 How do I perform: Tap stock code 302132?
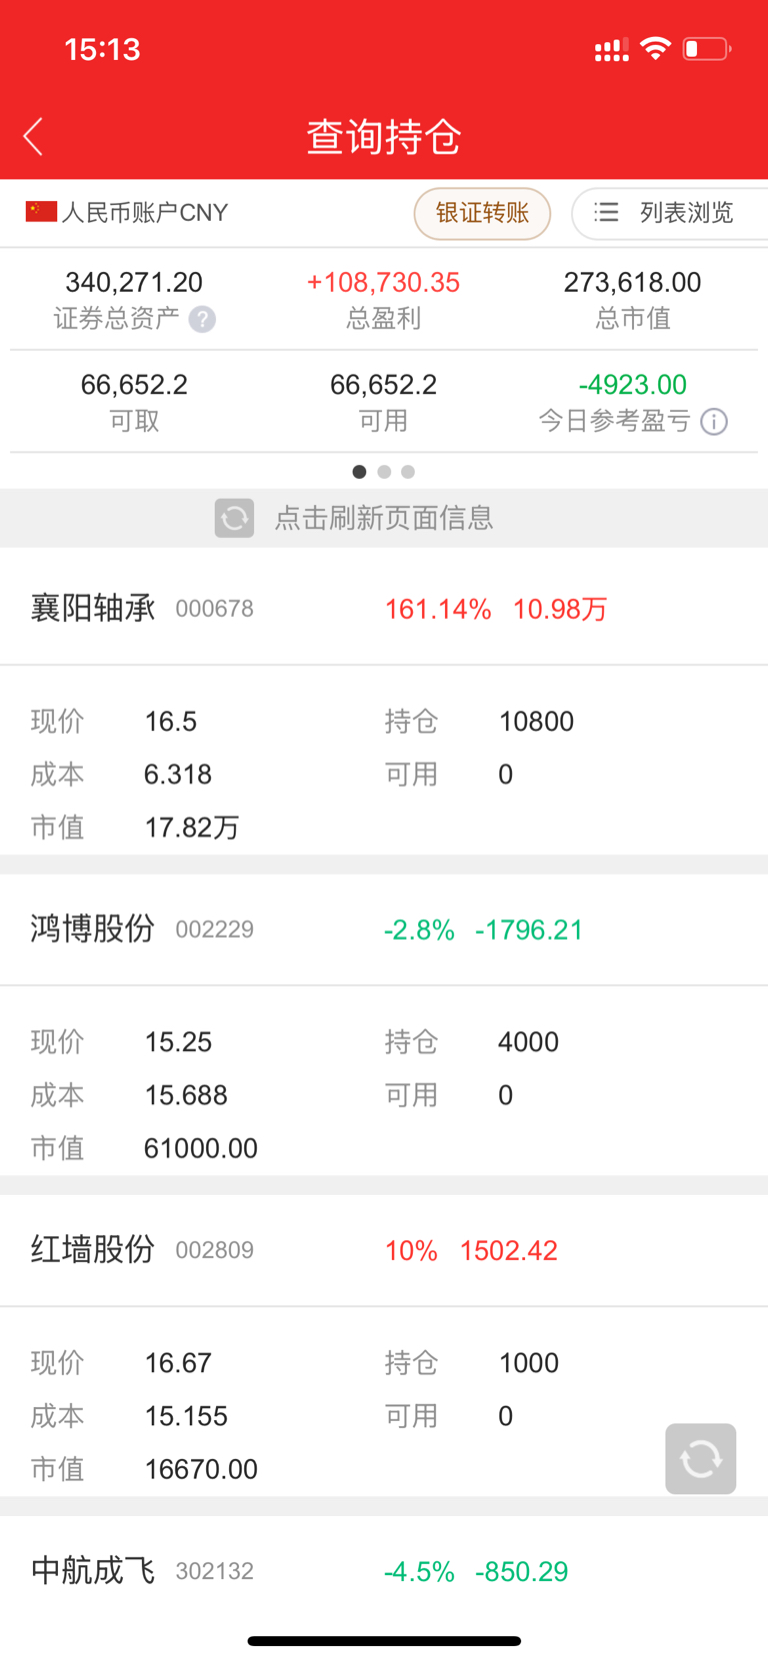pos(215,1572)
